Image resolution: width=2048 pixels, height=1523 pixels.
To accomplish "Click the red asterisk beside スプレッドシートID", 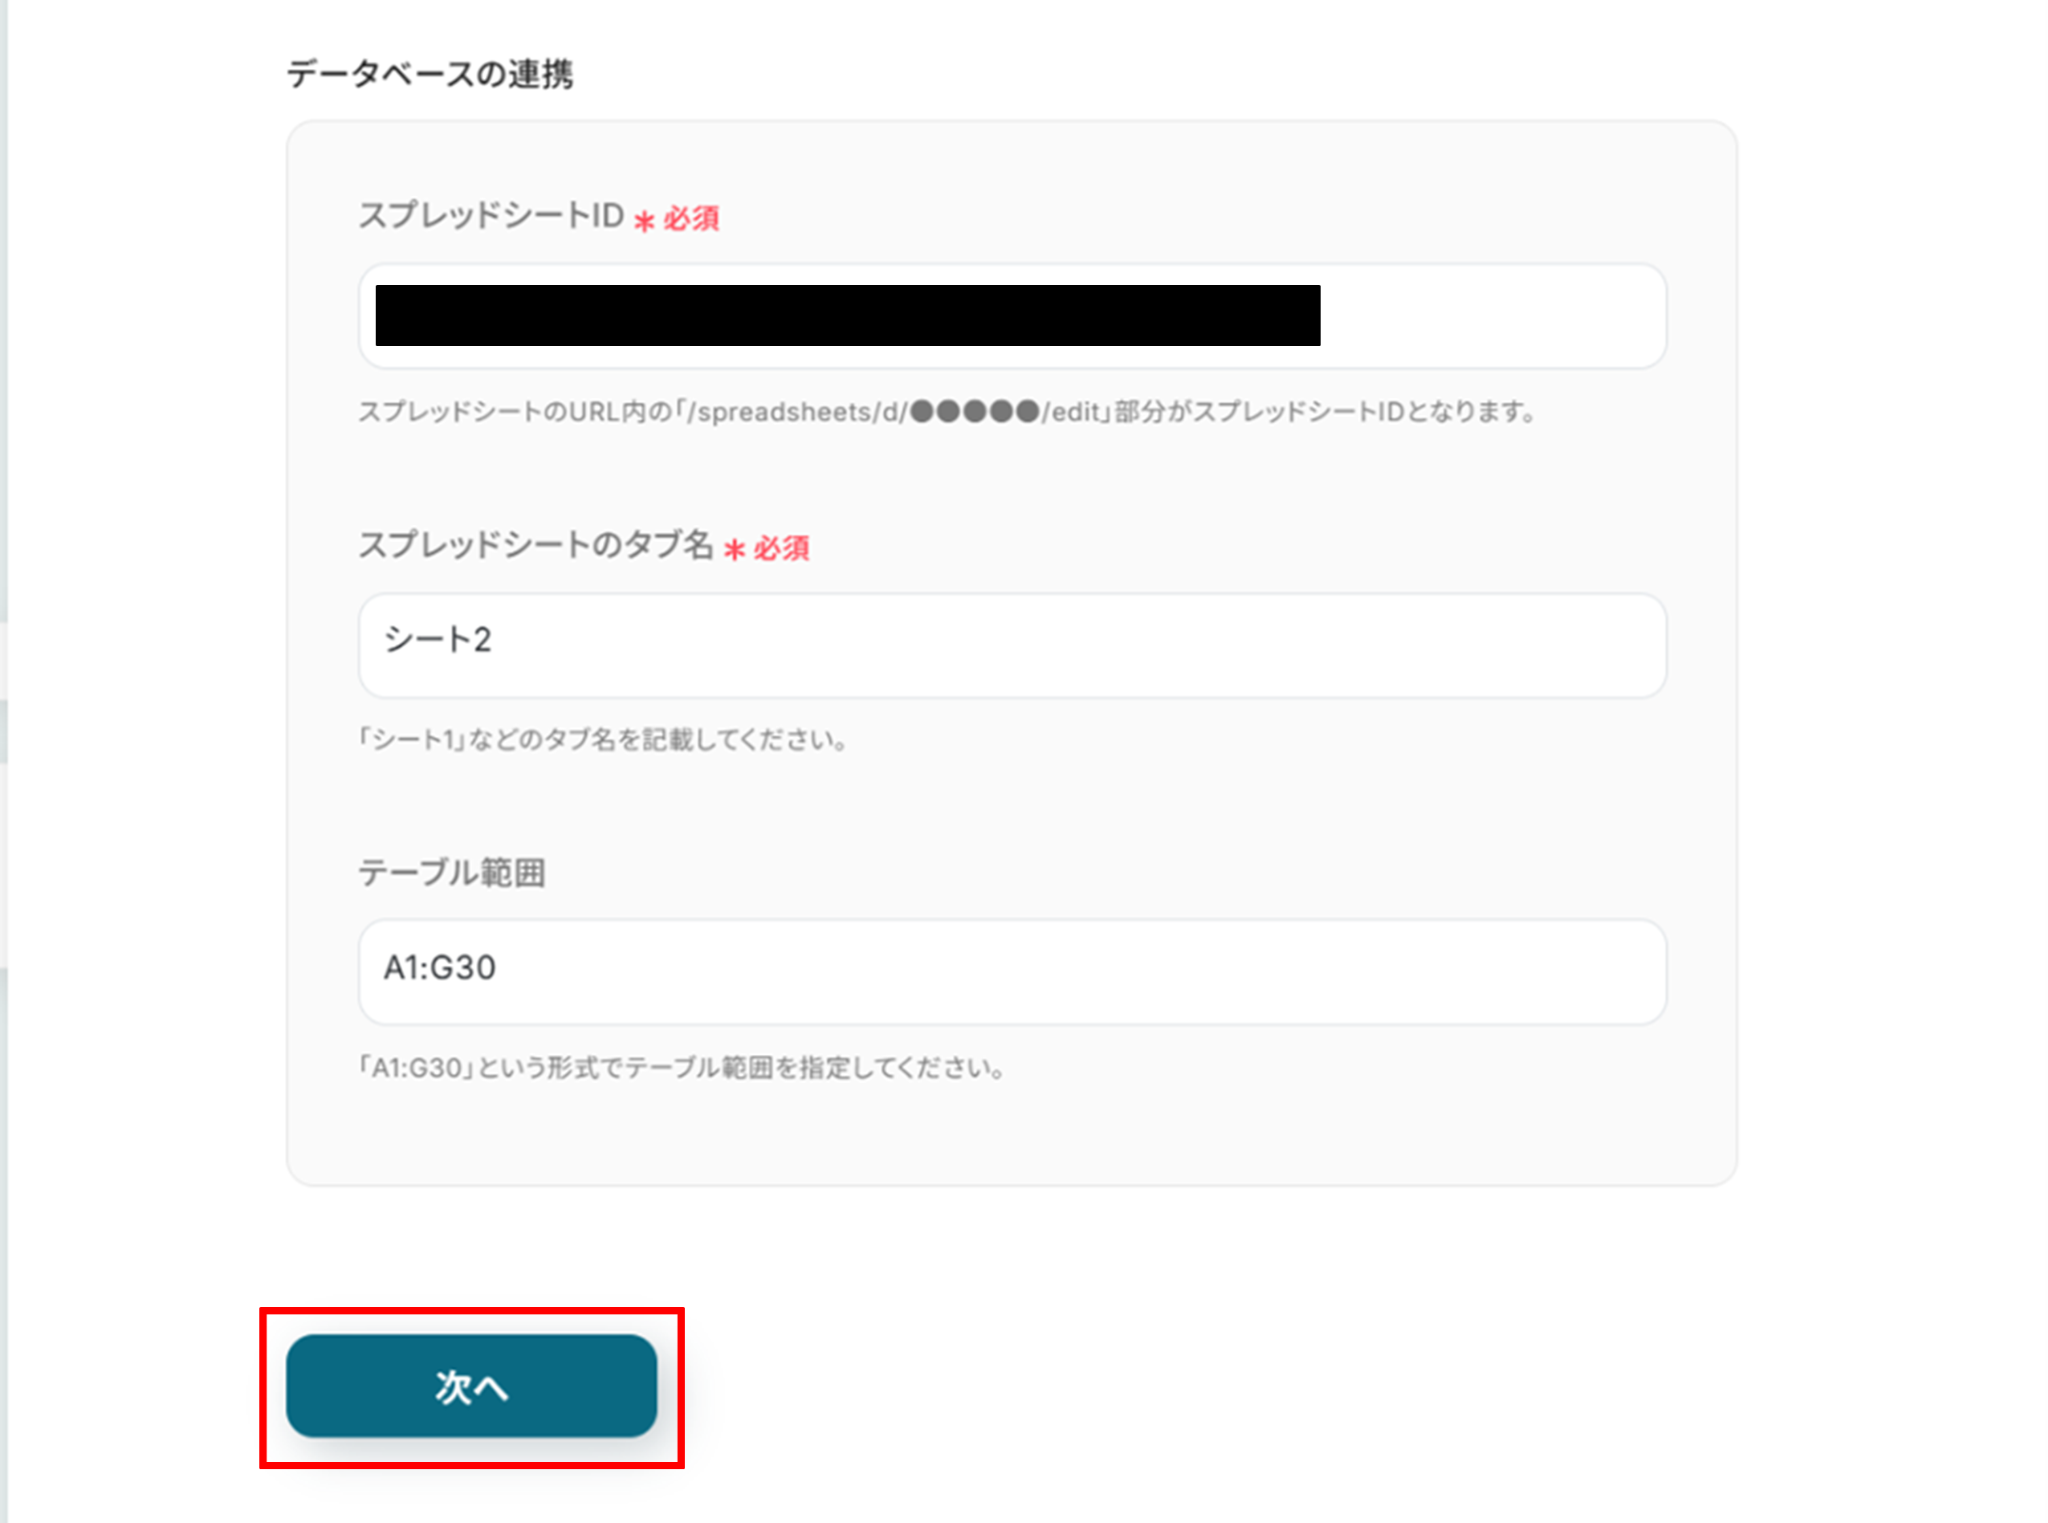I will [x=645, y=220].
